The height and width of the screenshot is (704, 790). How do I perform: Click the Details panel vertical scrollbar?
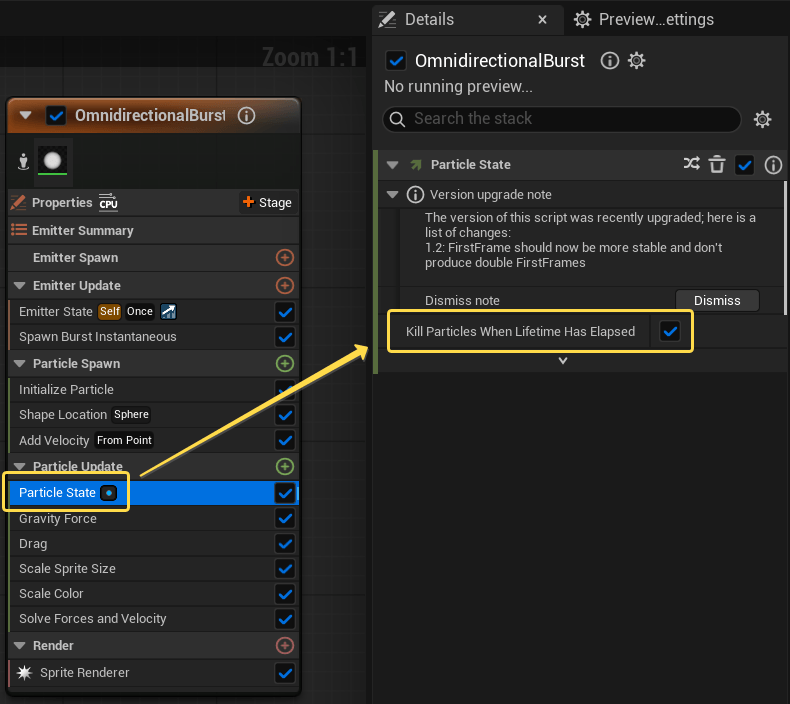click(x=785, y=247)
